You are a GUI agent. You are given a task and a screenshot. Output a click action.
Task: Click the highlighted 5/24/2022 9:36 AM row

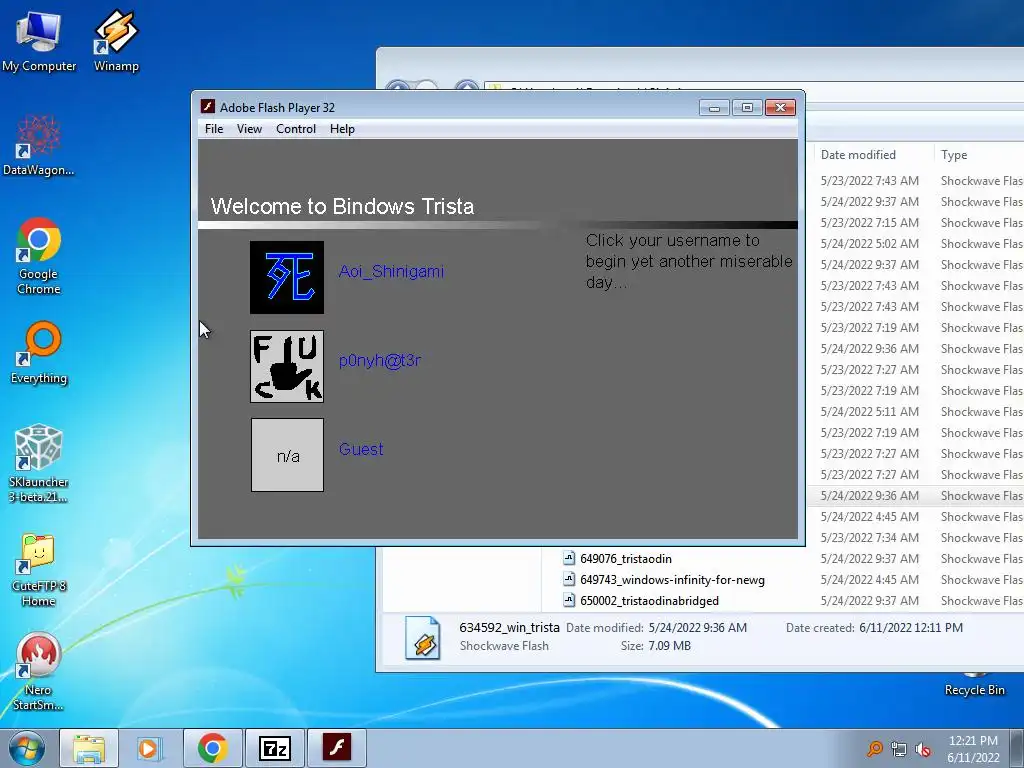click(x=915, y=496)
